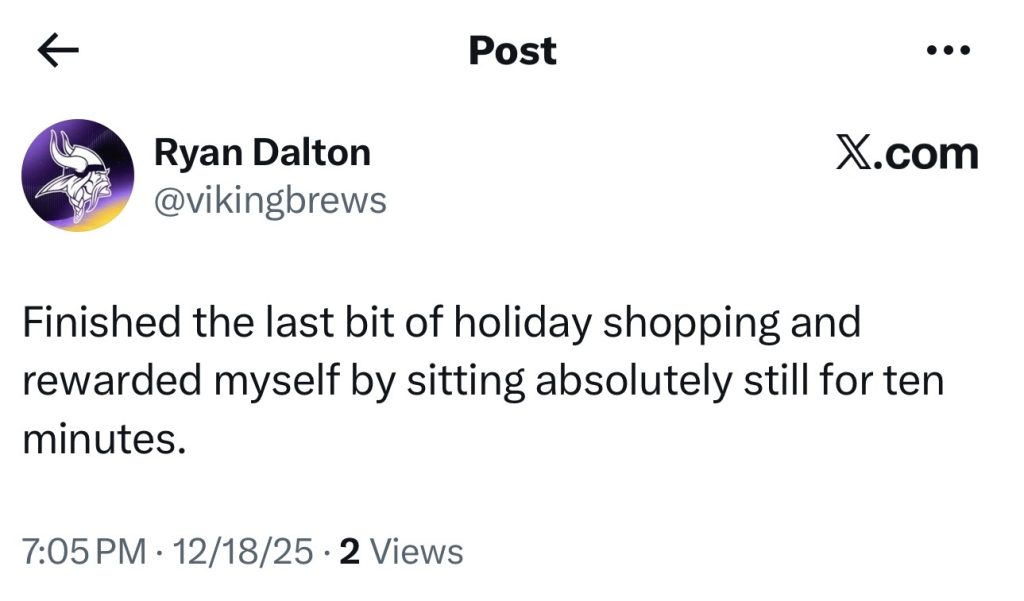Go back using the left arrow
This screenshot has height=601, width=1024.
[x=57, y=52]
